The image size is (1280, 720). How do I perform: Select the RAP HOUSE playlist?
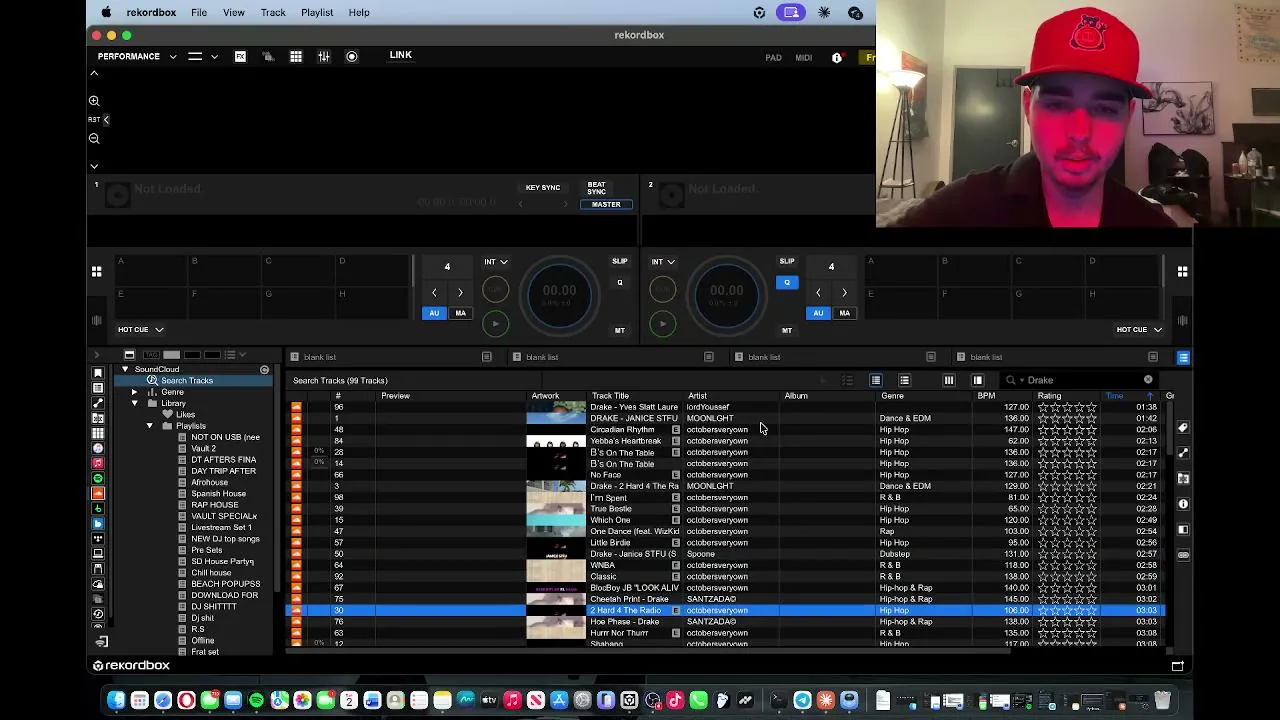point(215,505)
